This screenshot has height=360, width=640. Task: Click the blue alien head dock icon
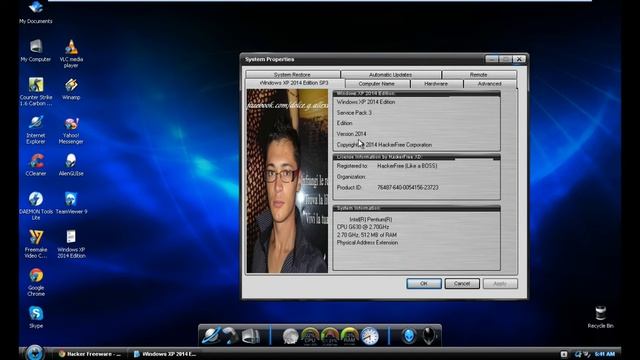(x=408, y=336)
